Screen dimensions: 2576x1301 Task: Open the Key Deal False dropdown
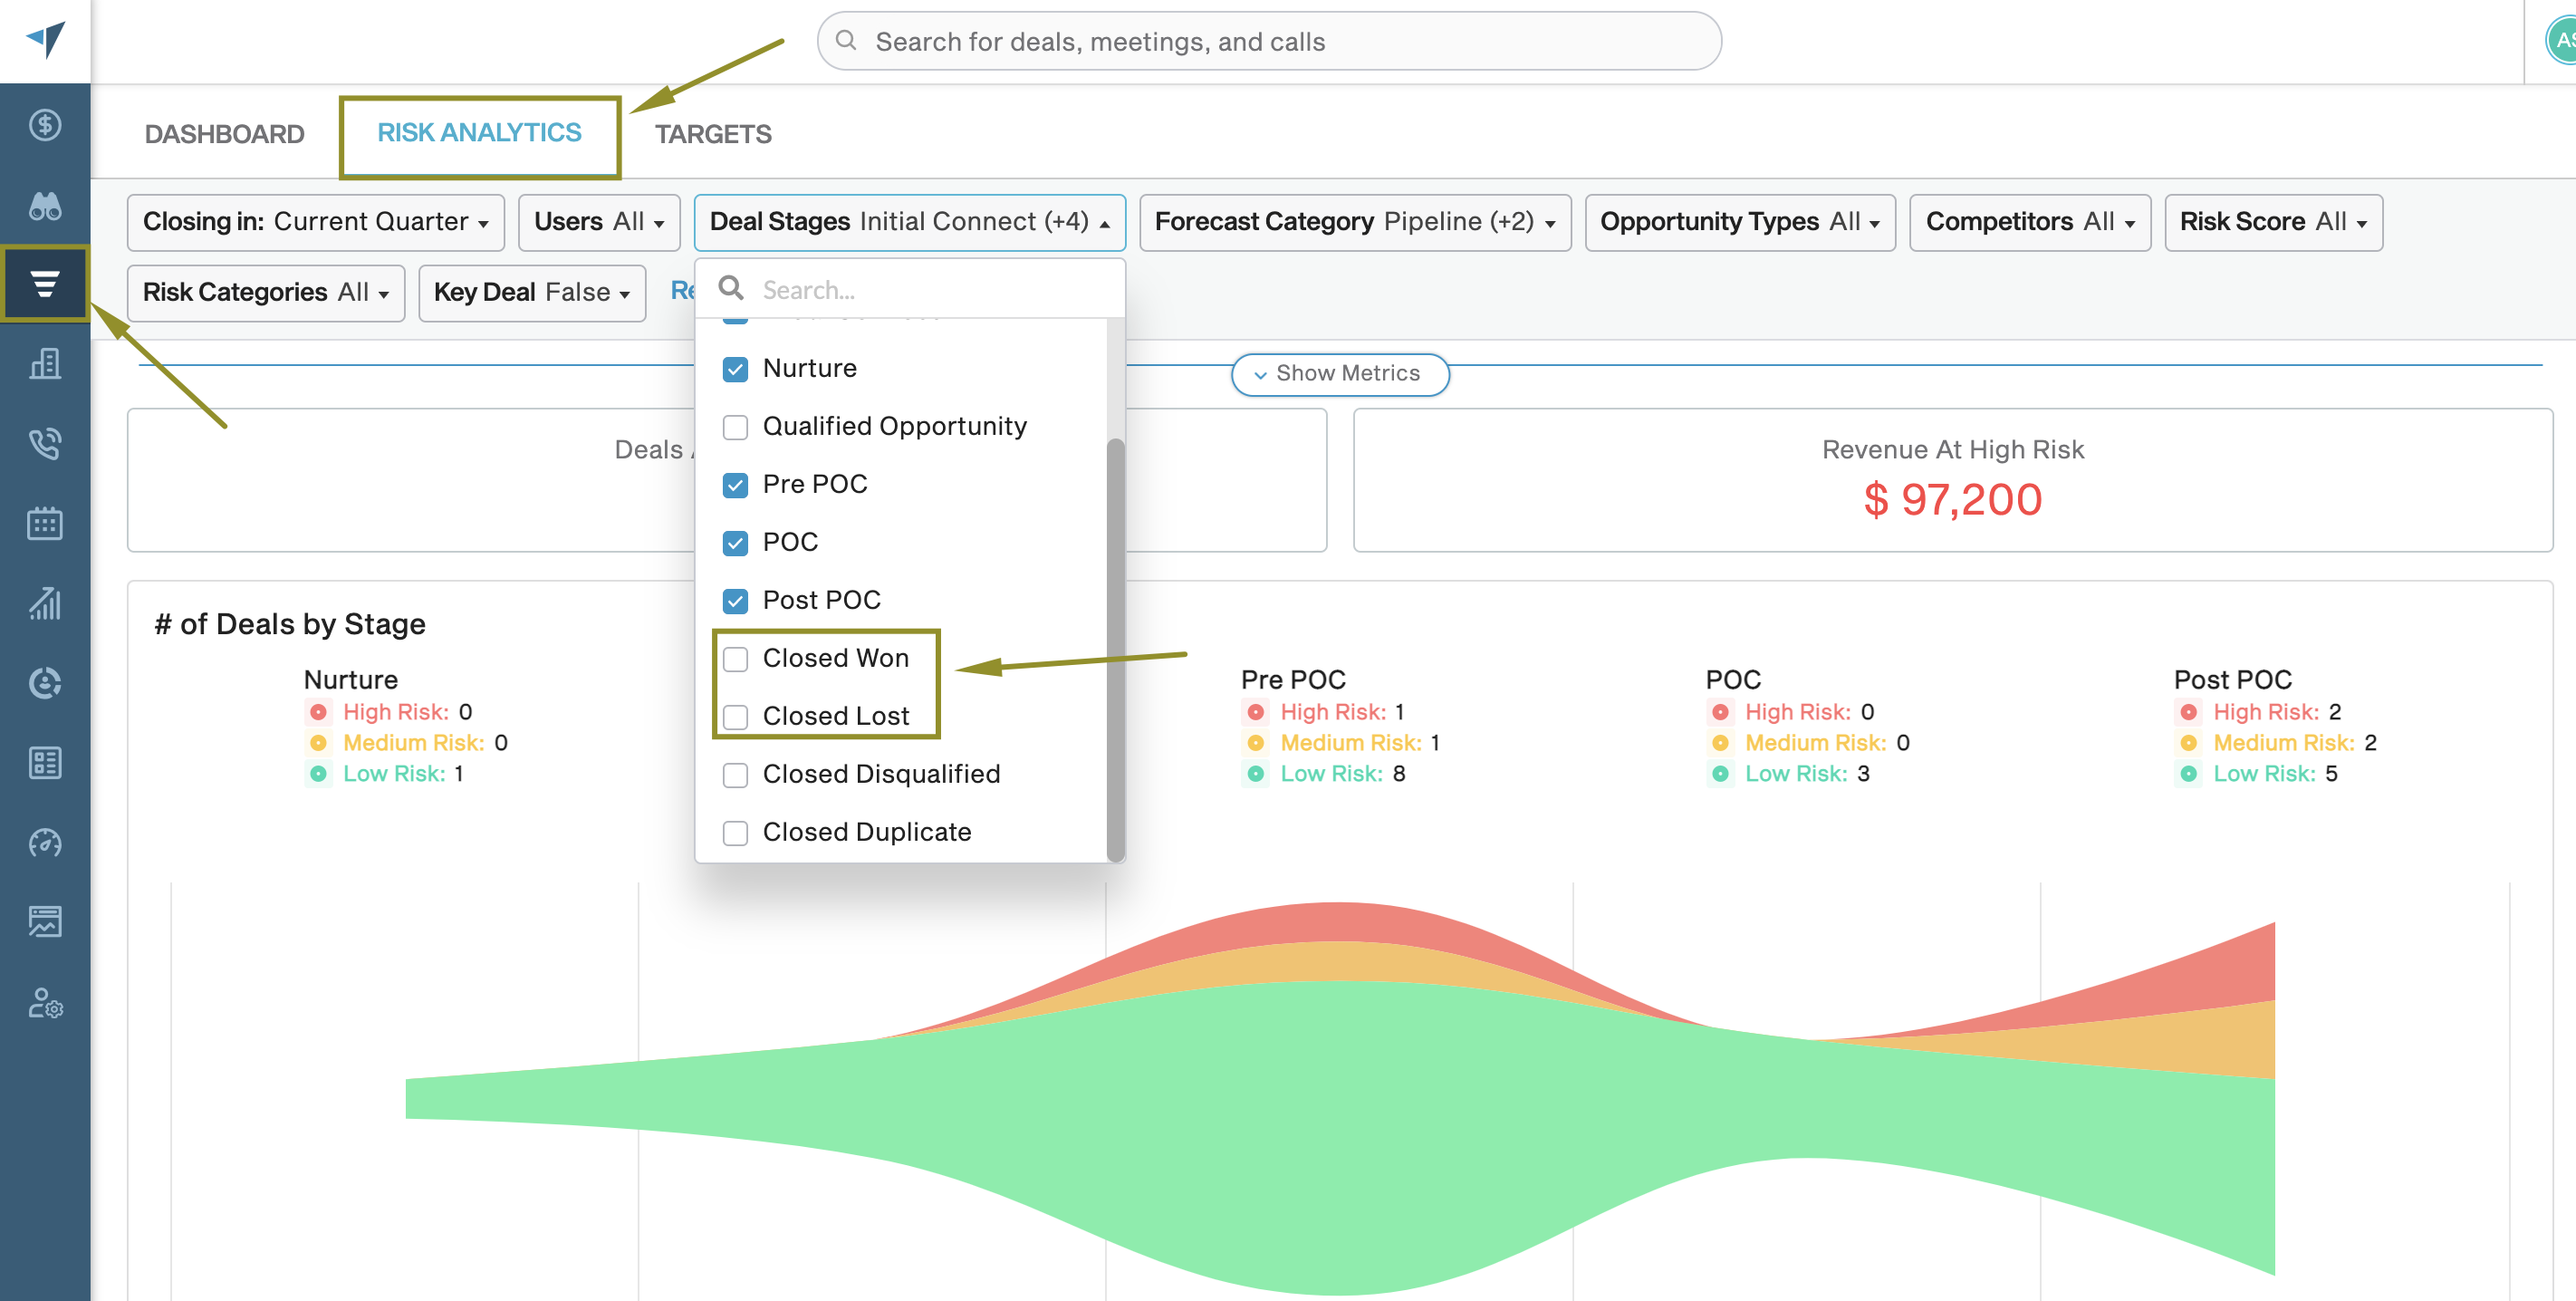click(532, 293)
